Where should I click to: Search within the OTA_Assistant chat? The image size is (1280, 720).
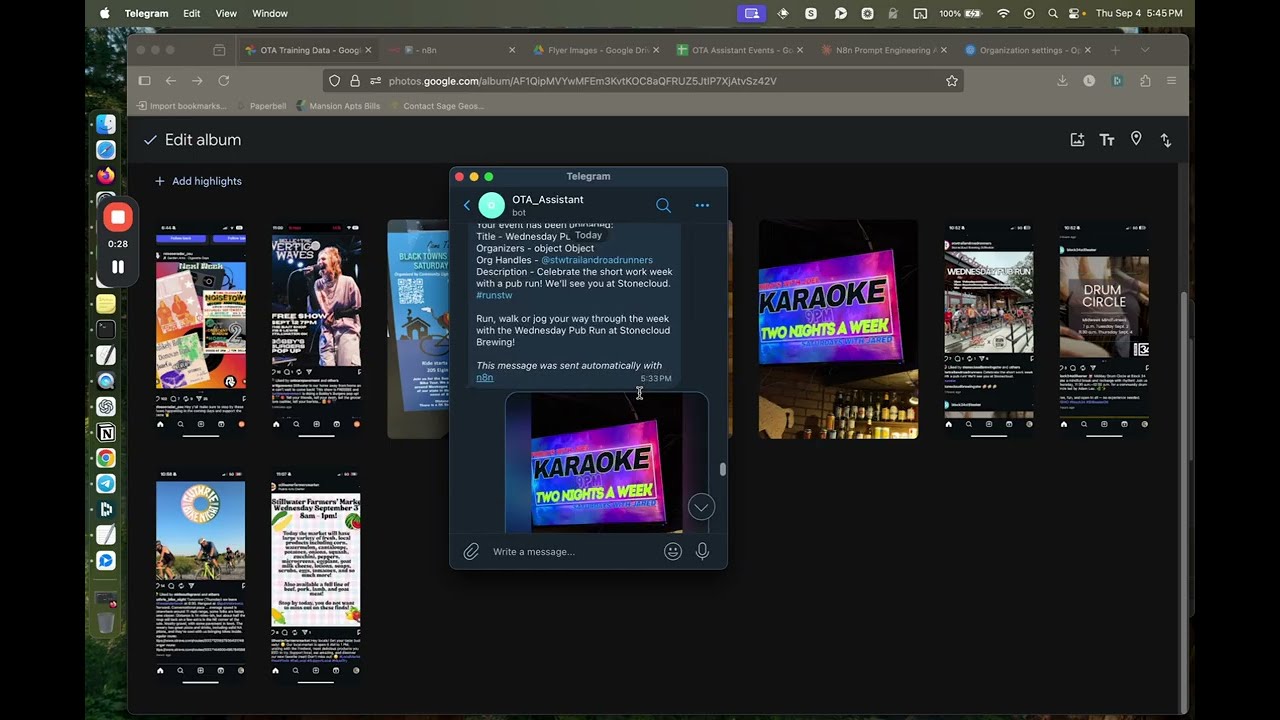click(x=663, y=205)
